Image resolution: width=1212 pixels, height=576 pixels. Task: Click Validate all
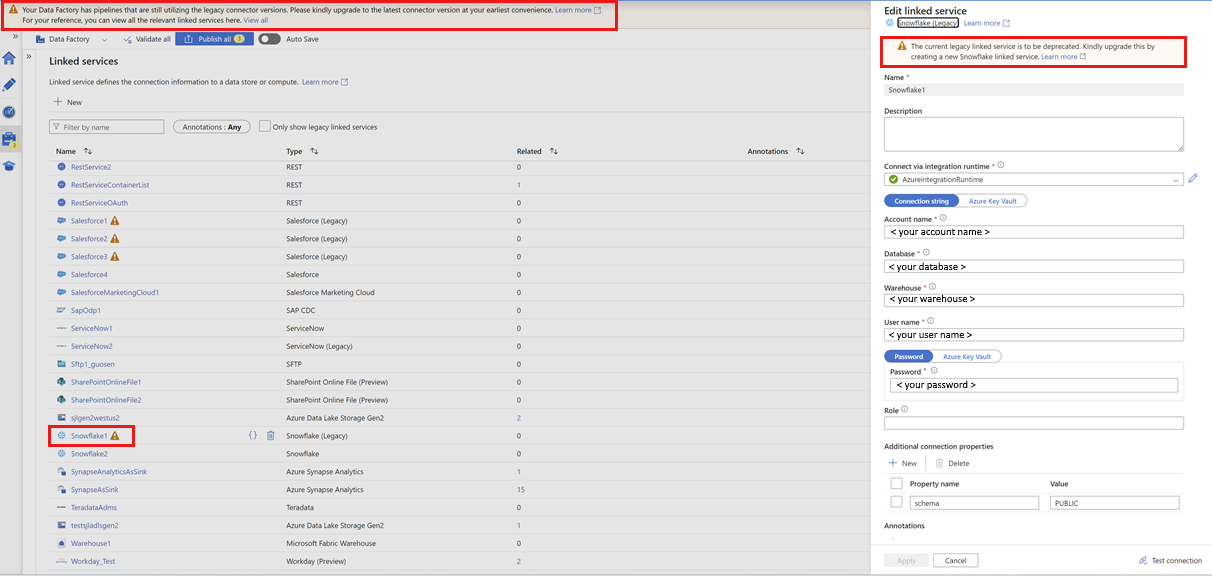pos(146,39)
